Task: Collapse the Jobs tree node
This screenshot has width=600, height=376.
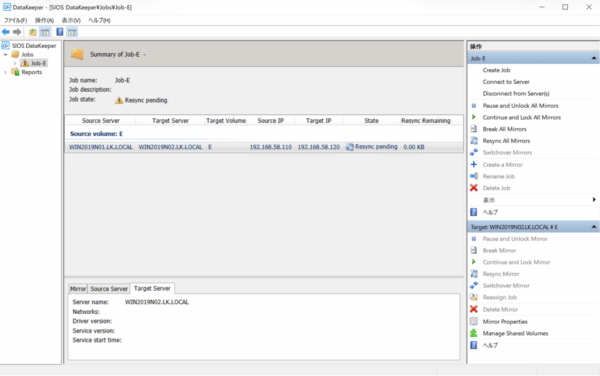Action: tap(6, 55)
